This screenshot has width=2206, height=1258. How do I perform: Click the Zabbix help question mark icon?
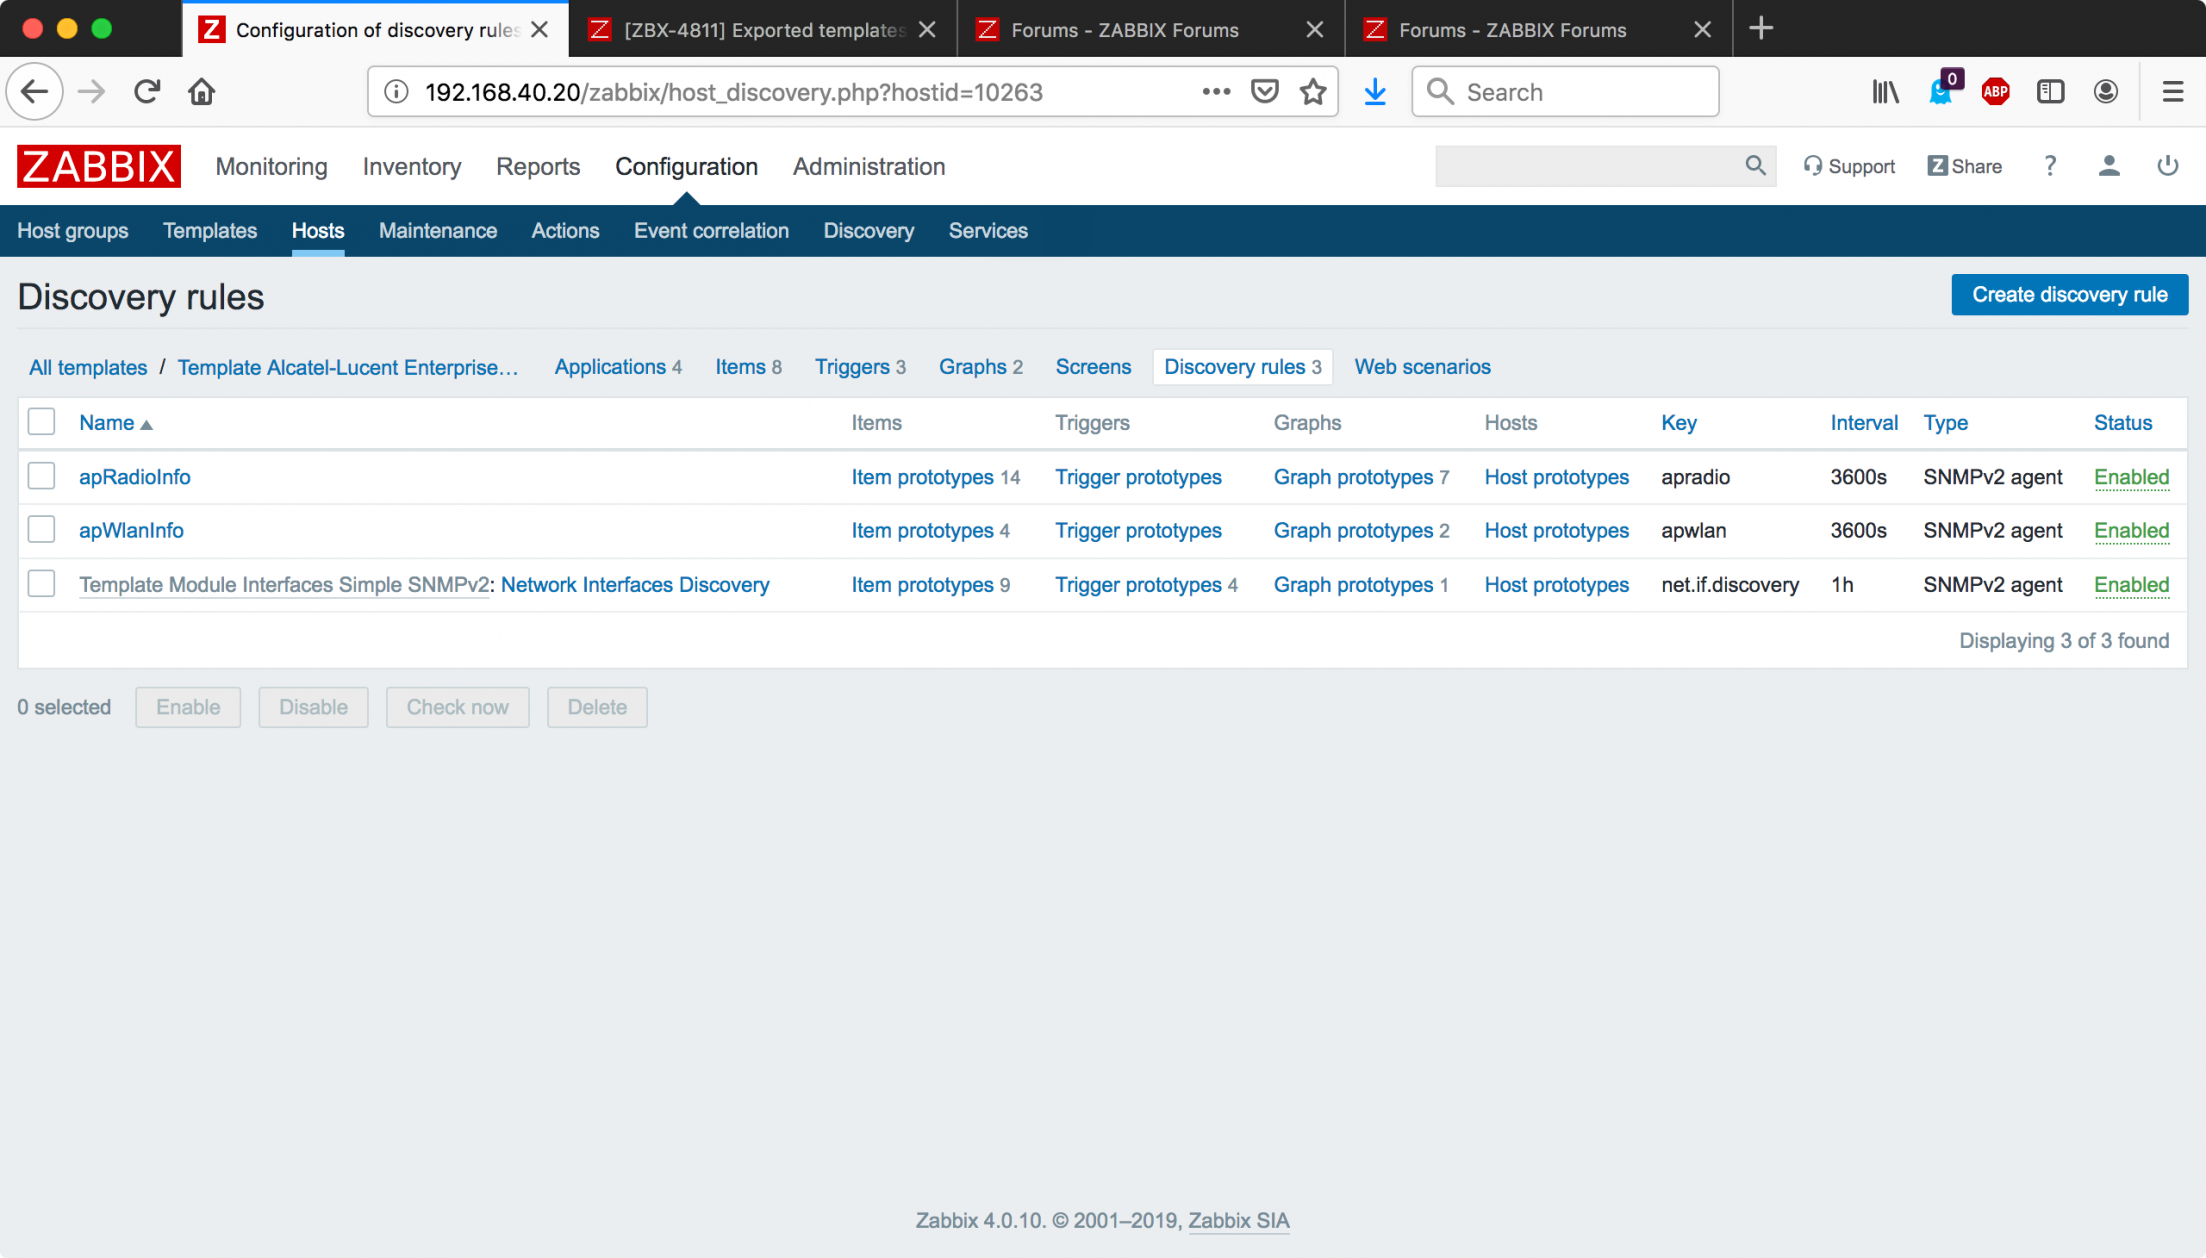click(x=2050, y=166)
